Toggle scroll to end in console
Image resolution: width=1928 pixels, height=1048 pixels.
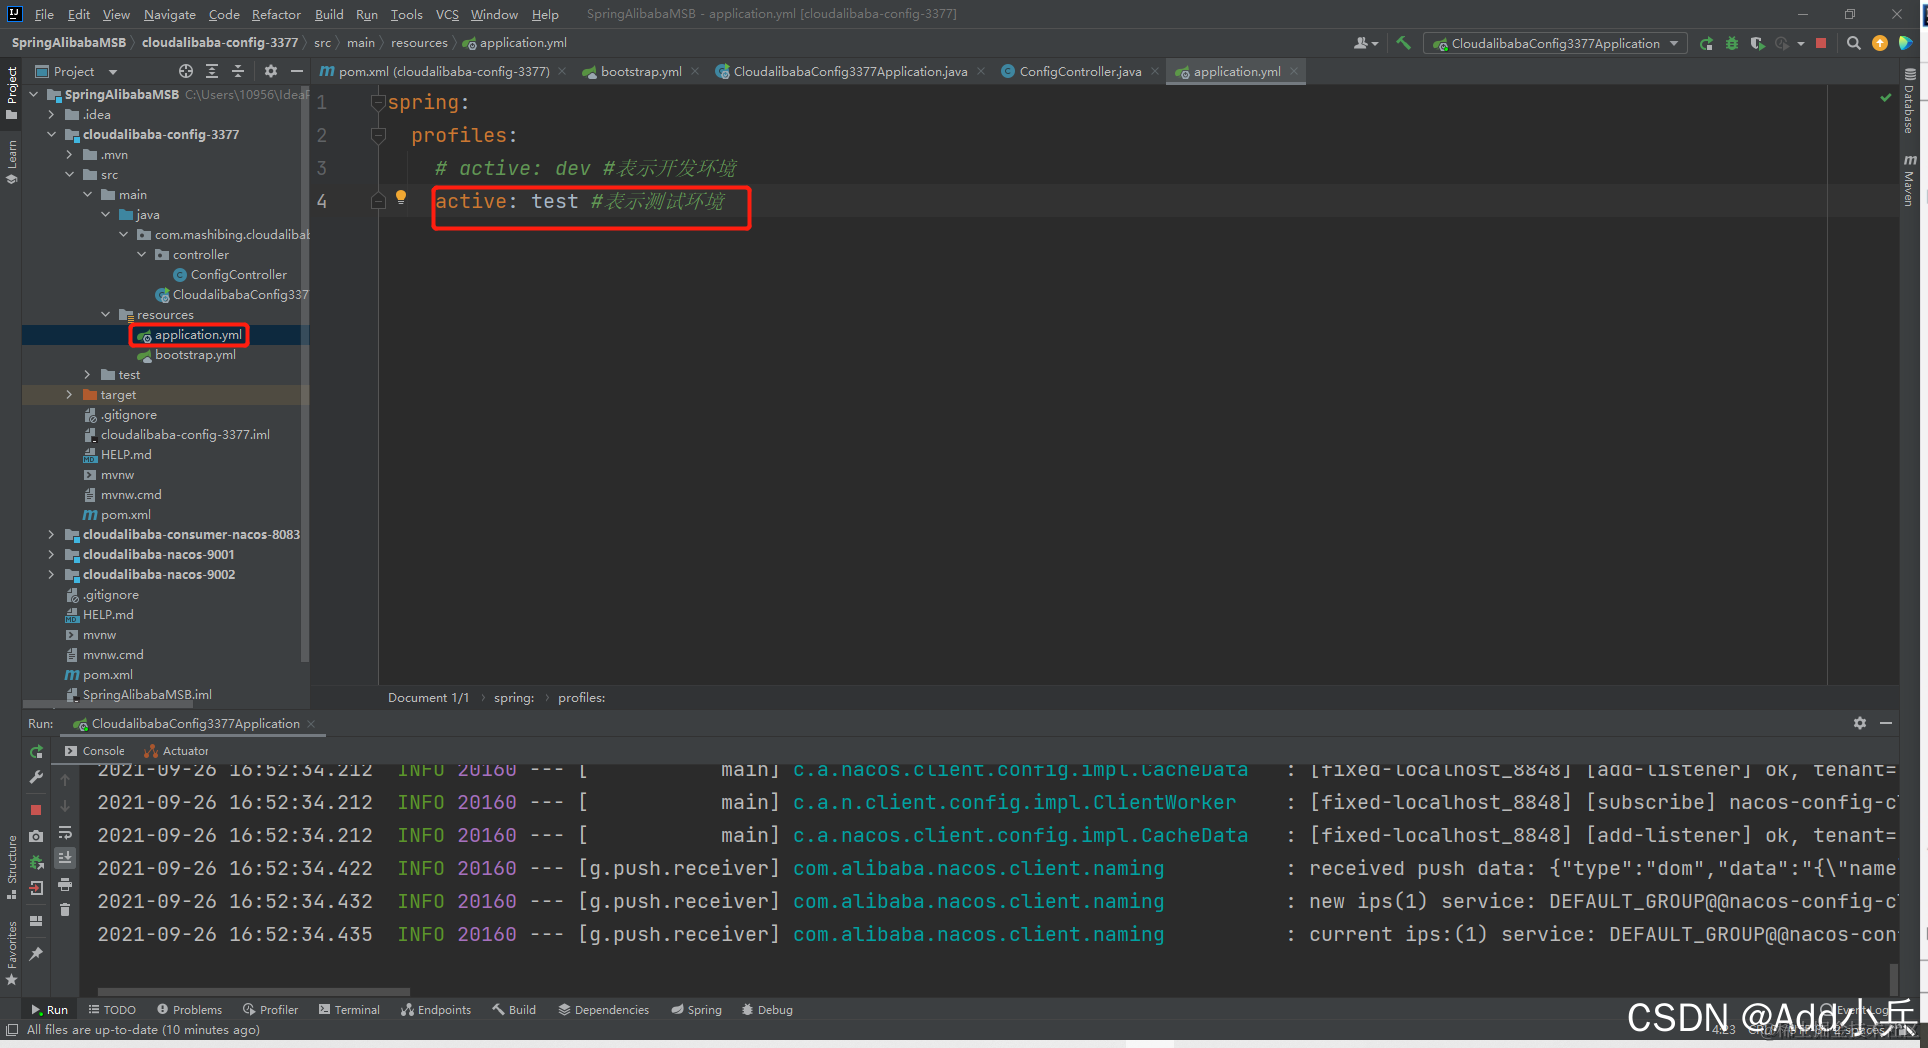click(65, 858)
